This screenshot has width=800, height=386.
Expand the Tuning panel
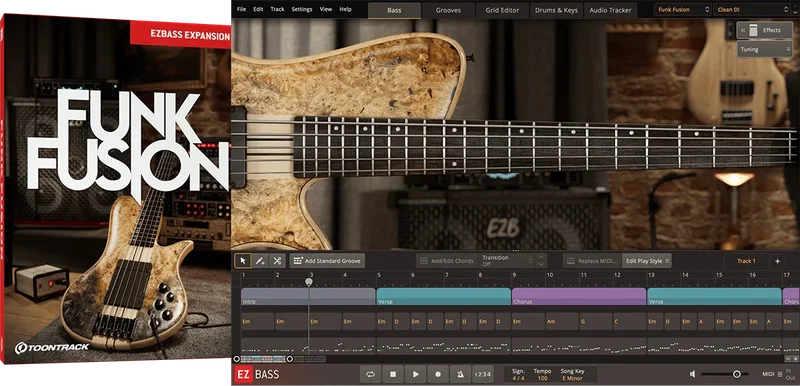click(764, 49)
